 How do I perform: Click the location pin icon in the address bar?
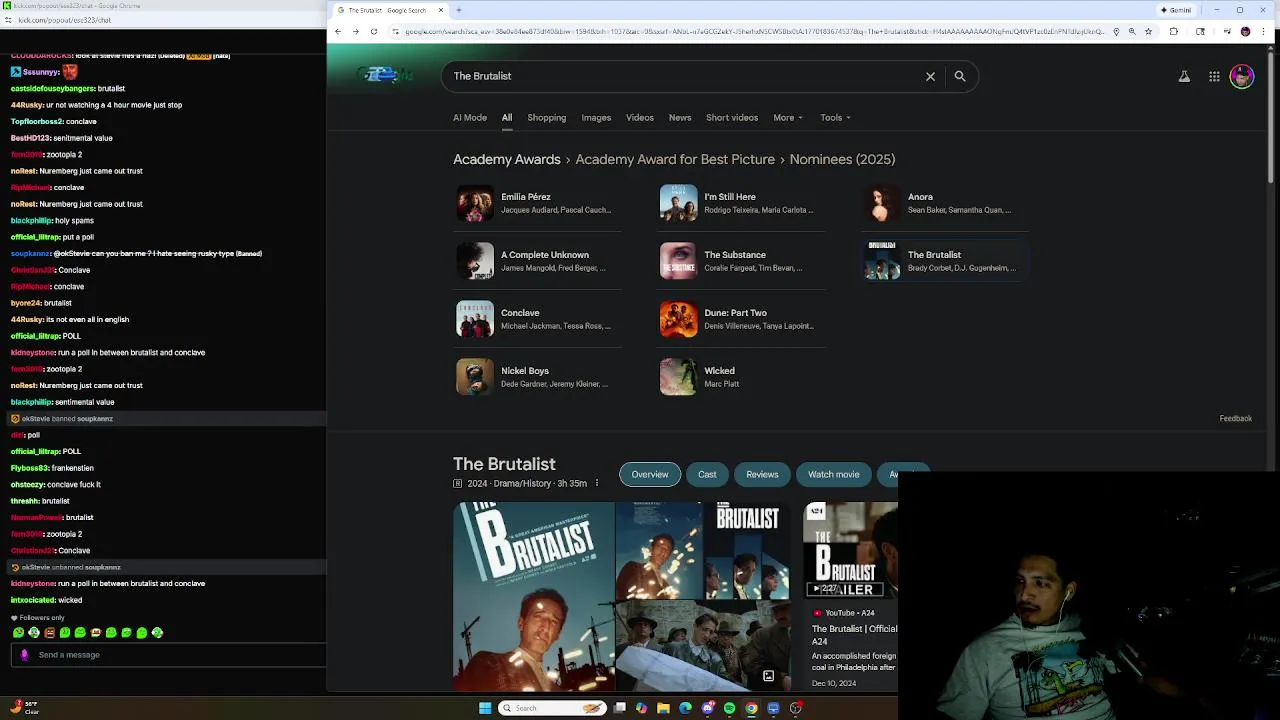click(1116, 32)
